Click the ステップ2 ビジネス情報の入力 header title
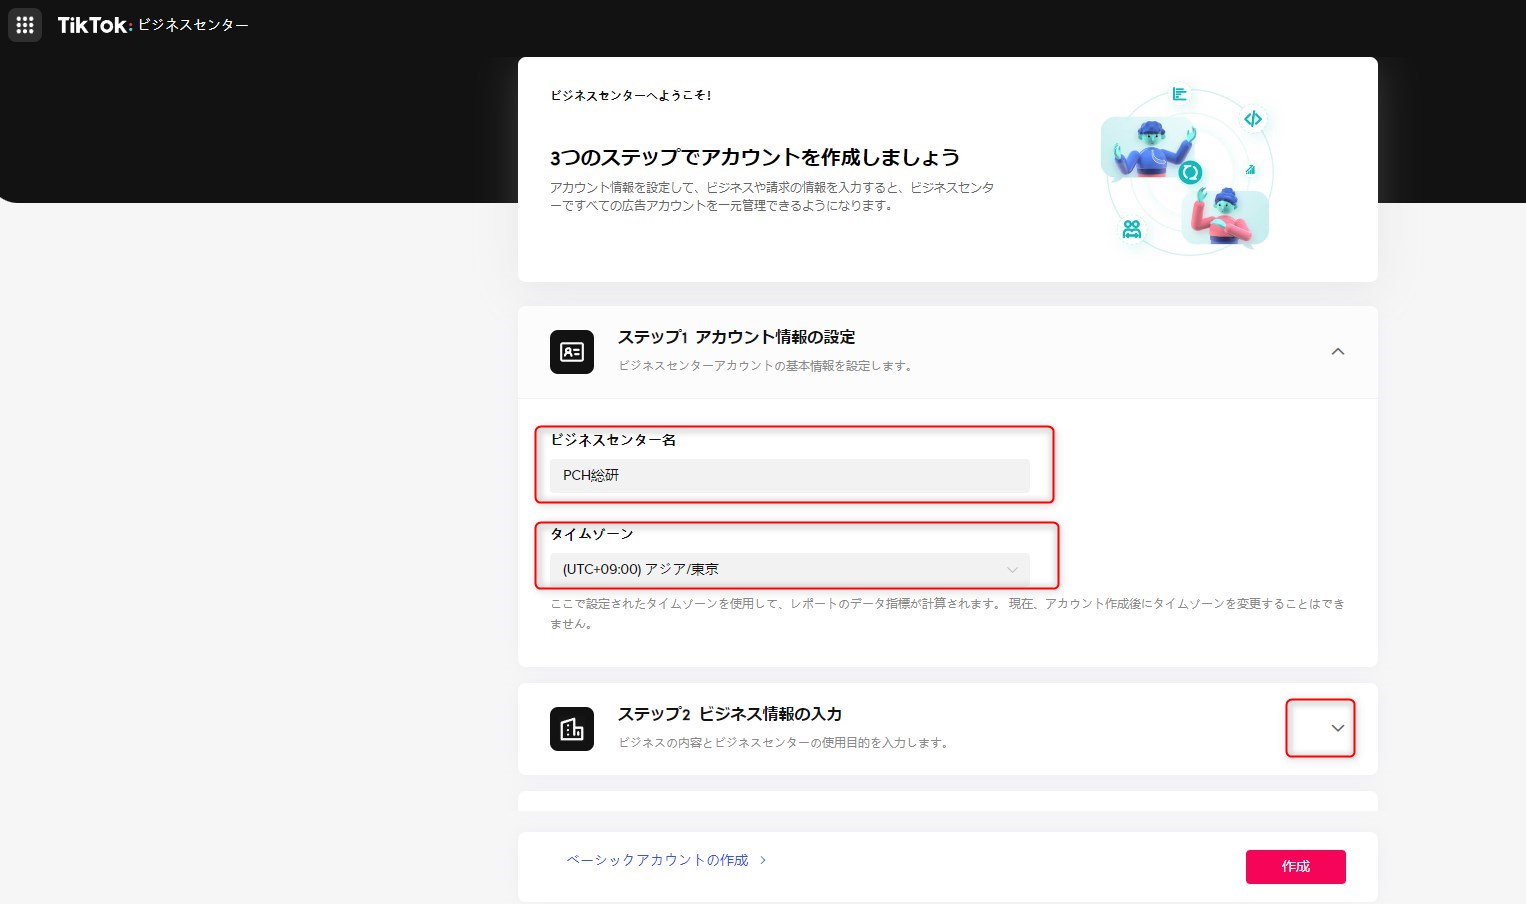Viewport: 1526px width, 904px height. (729, 714)
